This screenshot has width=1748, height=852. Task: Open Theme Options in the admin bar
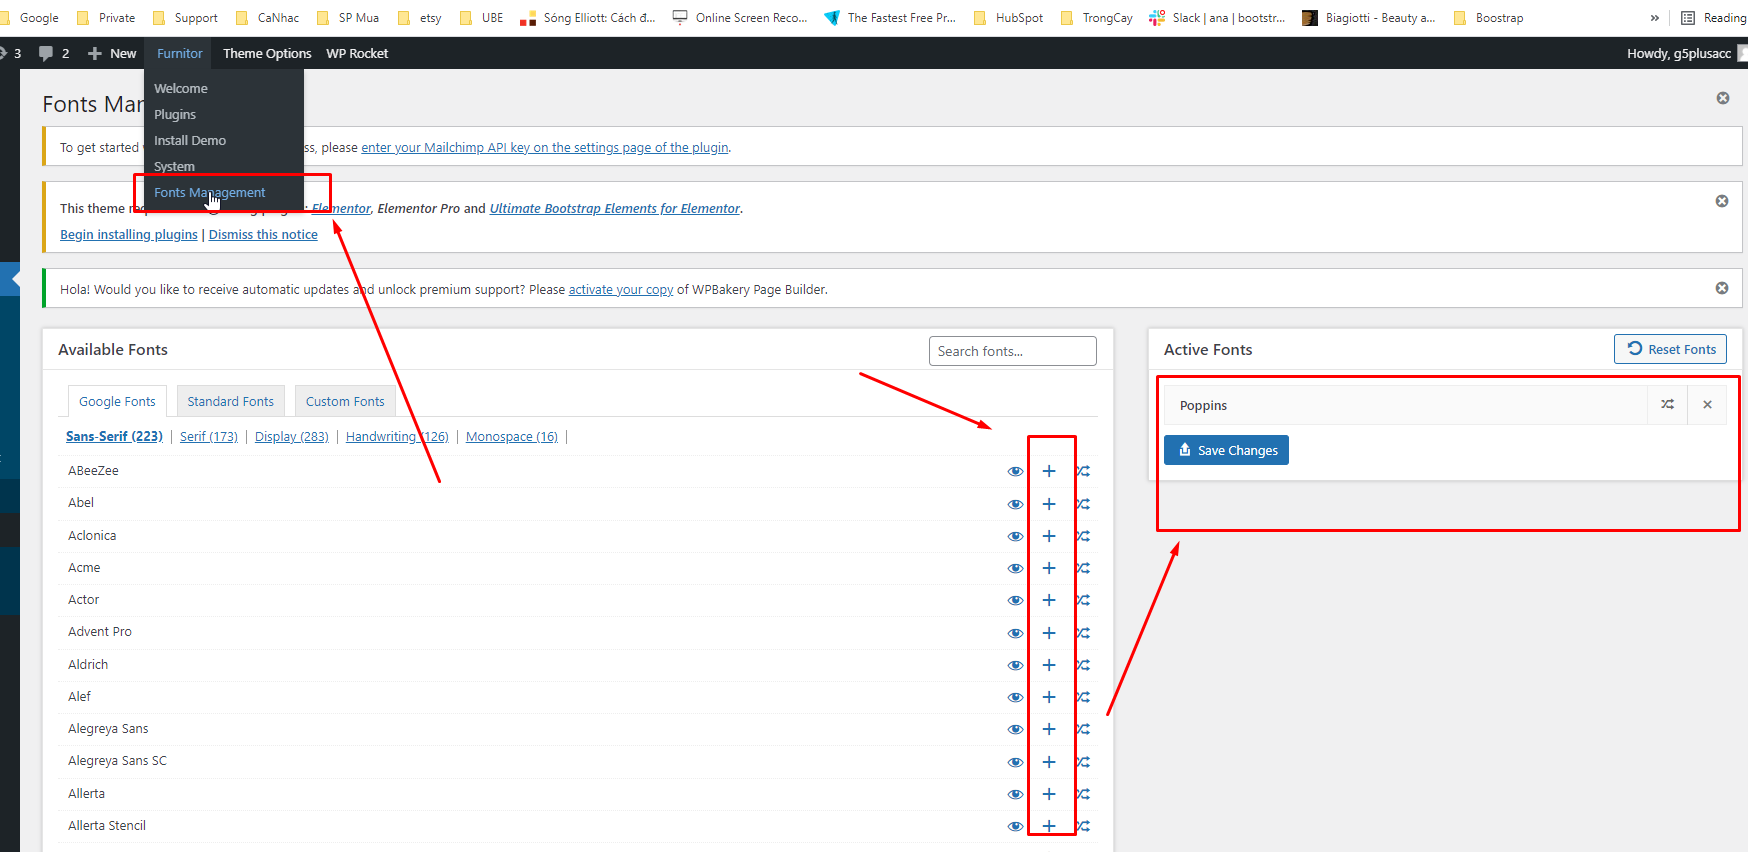(x=267, y=53)
